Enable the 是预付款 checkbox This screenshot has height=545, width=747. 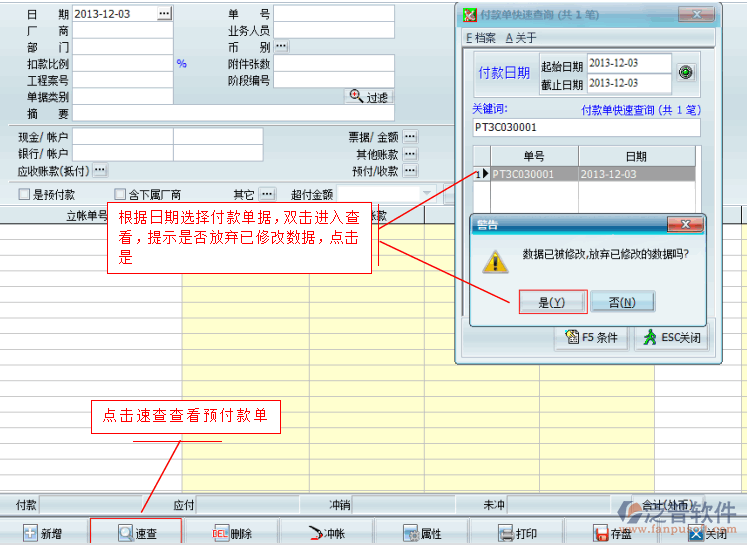(x=25, y=195)
